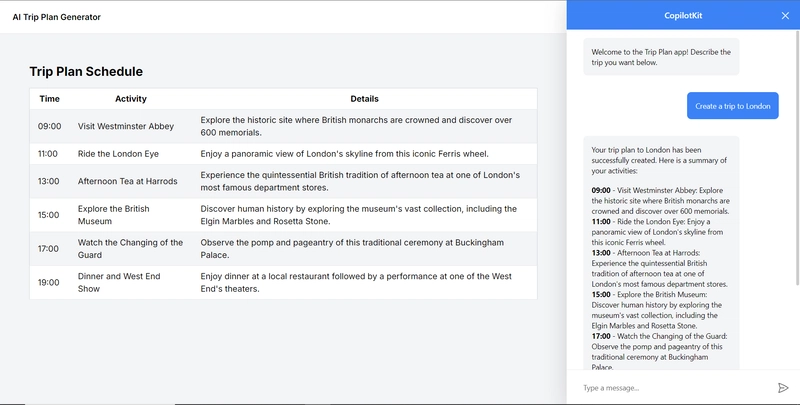The image size is (800, 405).
Task: Click the chat panel scrollbar
Action: 797,158
